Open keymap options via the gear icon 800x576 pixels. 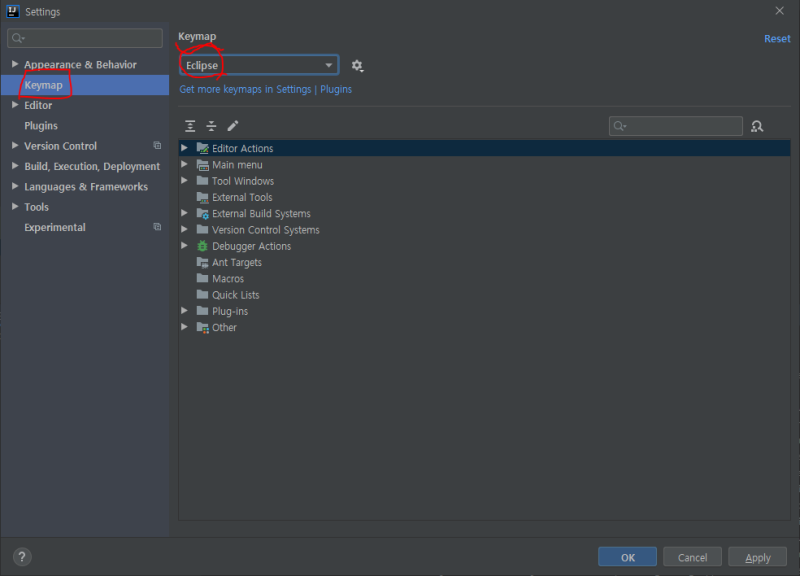357,64
